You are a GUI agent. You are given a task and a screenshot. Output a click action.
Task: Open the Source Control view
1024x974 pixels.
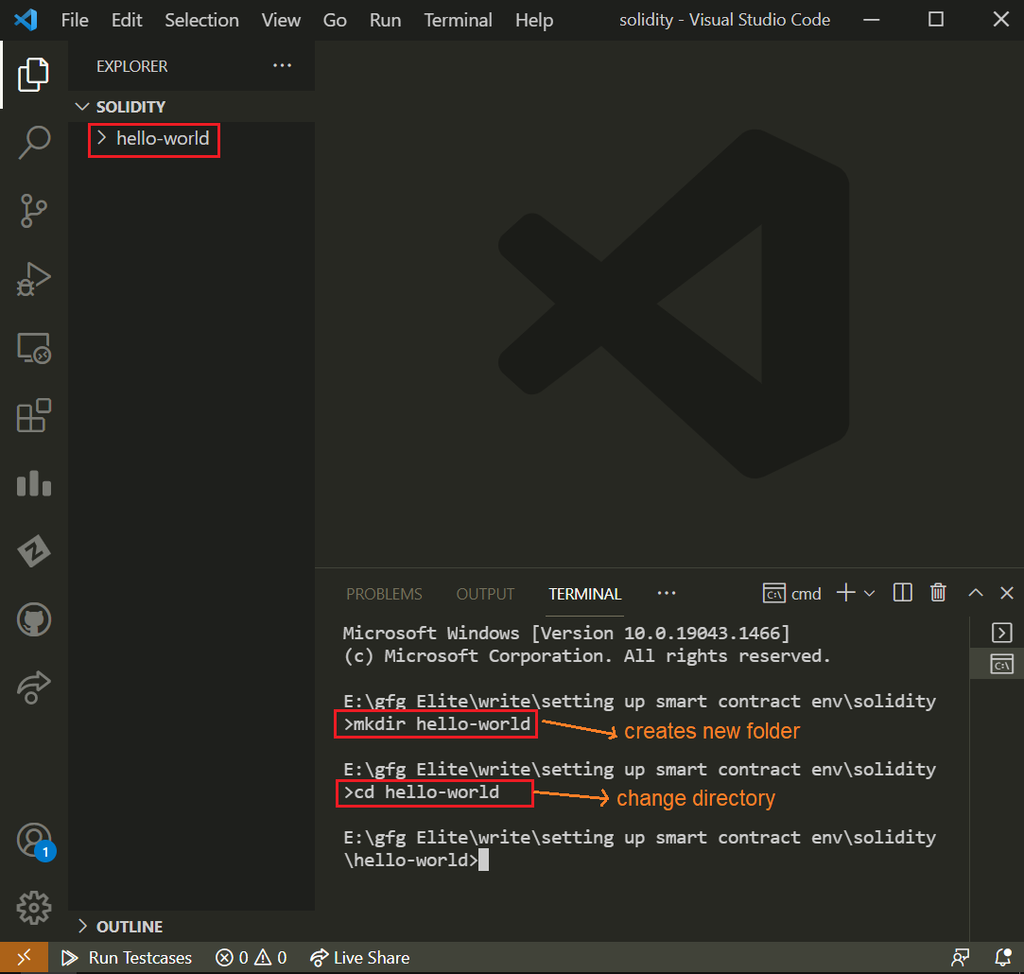tap(34, 211)
